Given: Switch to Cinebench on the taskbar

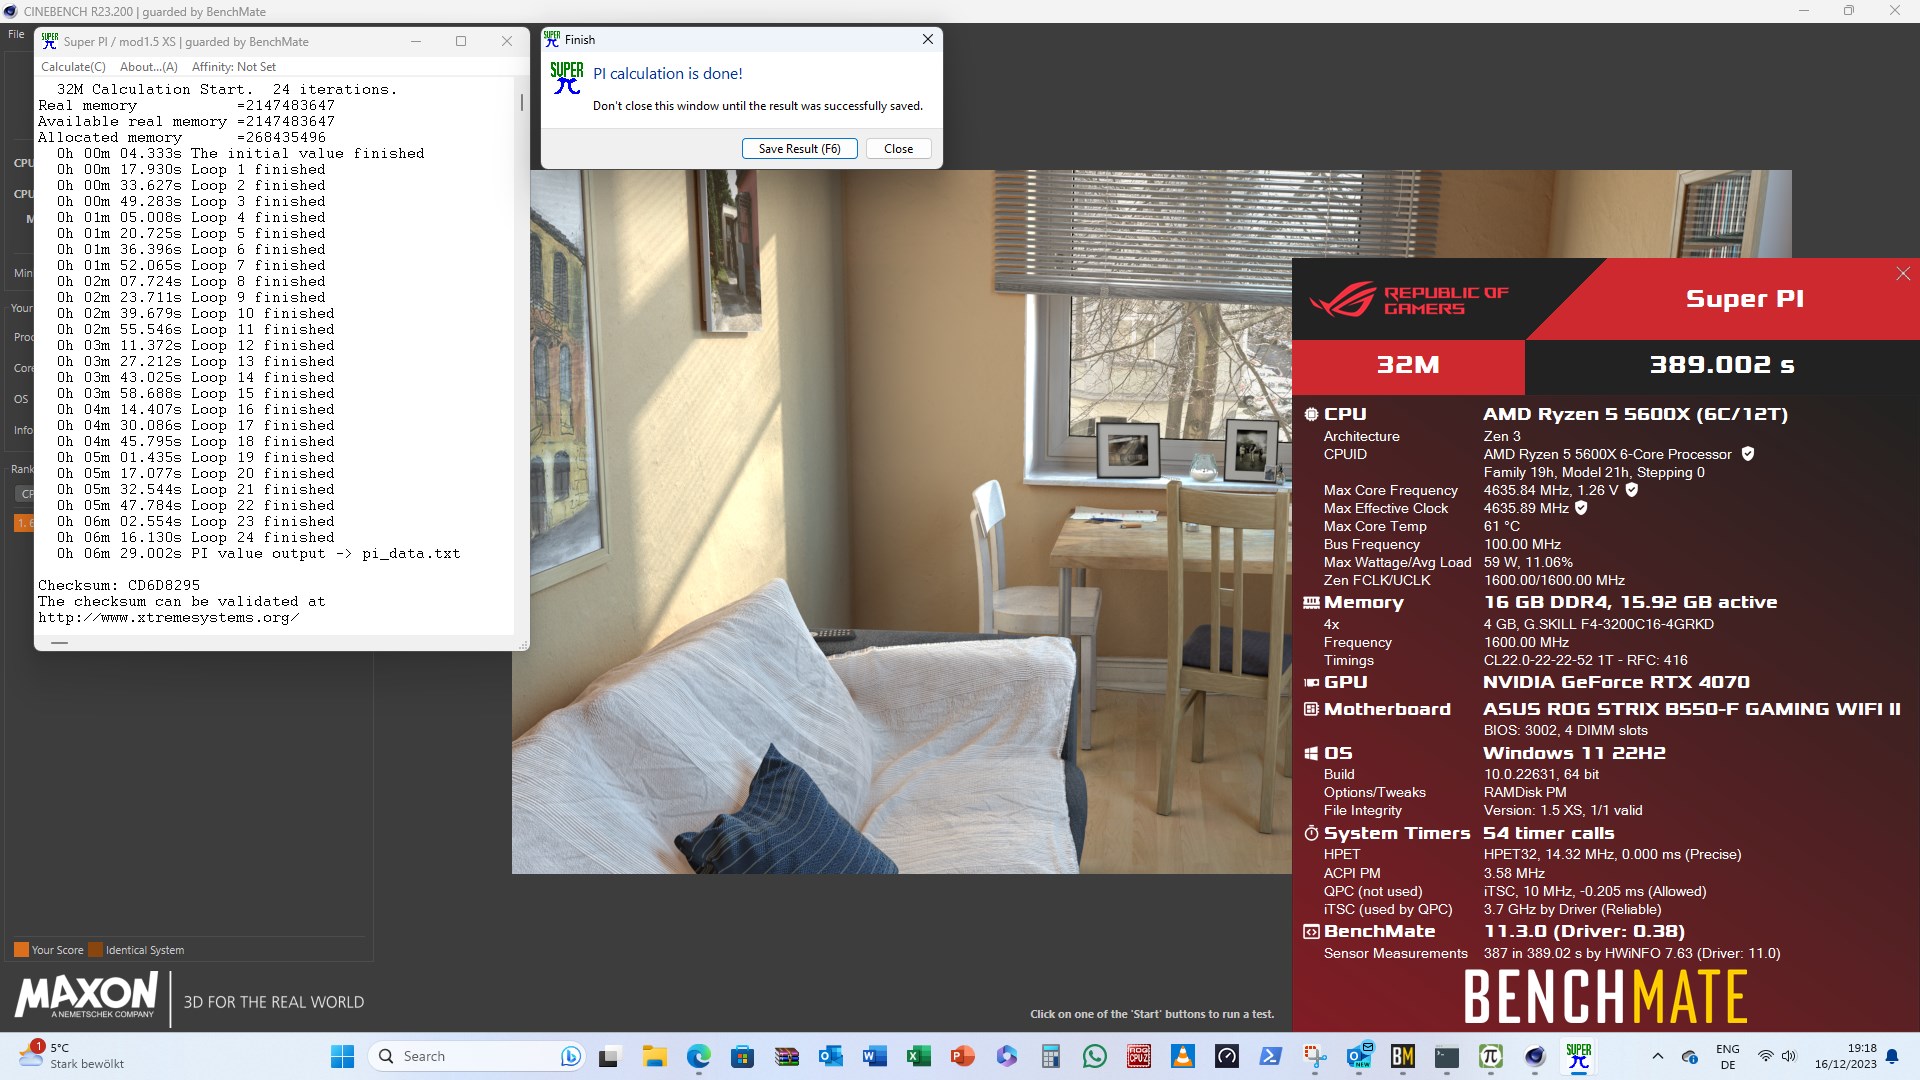Looking at the screenshot, I should (1535, 1056).
